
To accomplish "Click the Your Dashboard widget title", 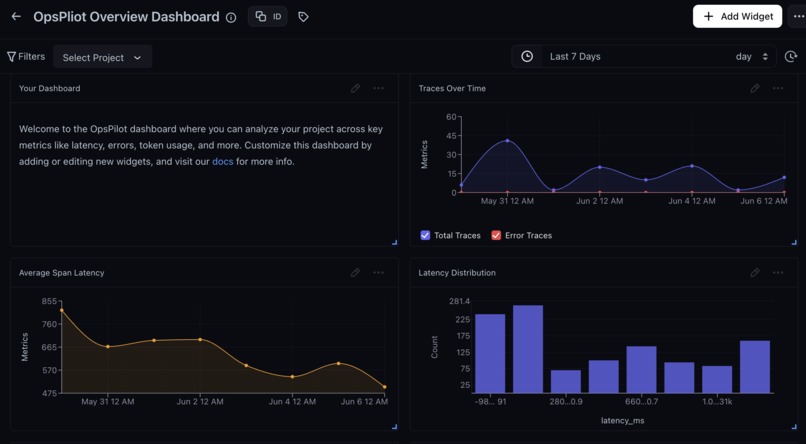I will point(49,88).
